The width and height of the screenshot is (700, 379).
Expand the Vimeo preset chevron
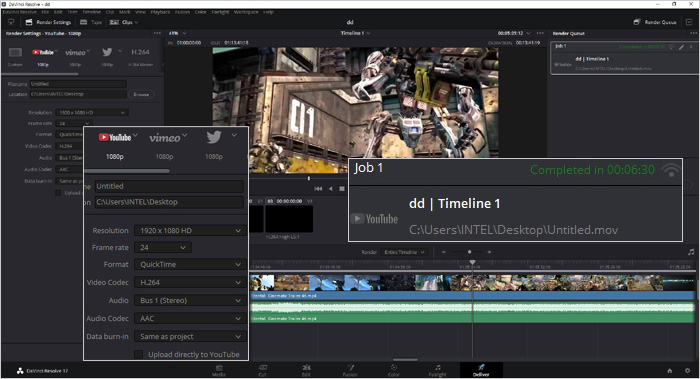(88, 51)
